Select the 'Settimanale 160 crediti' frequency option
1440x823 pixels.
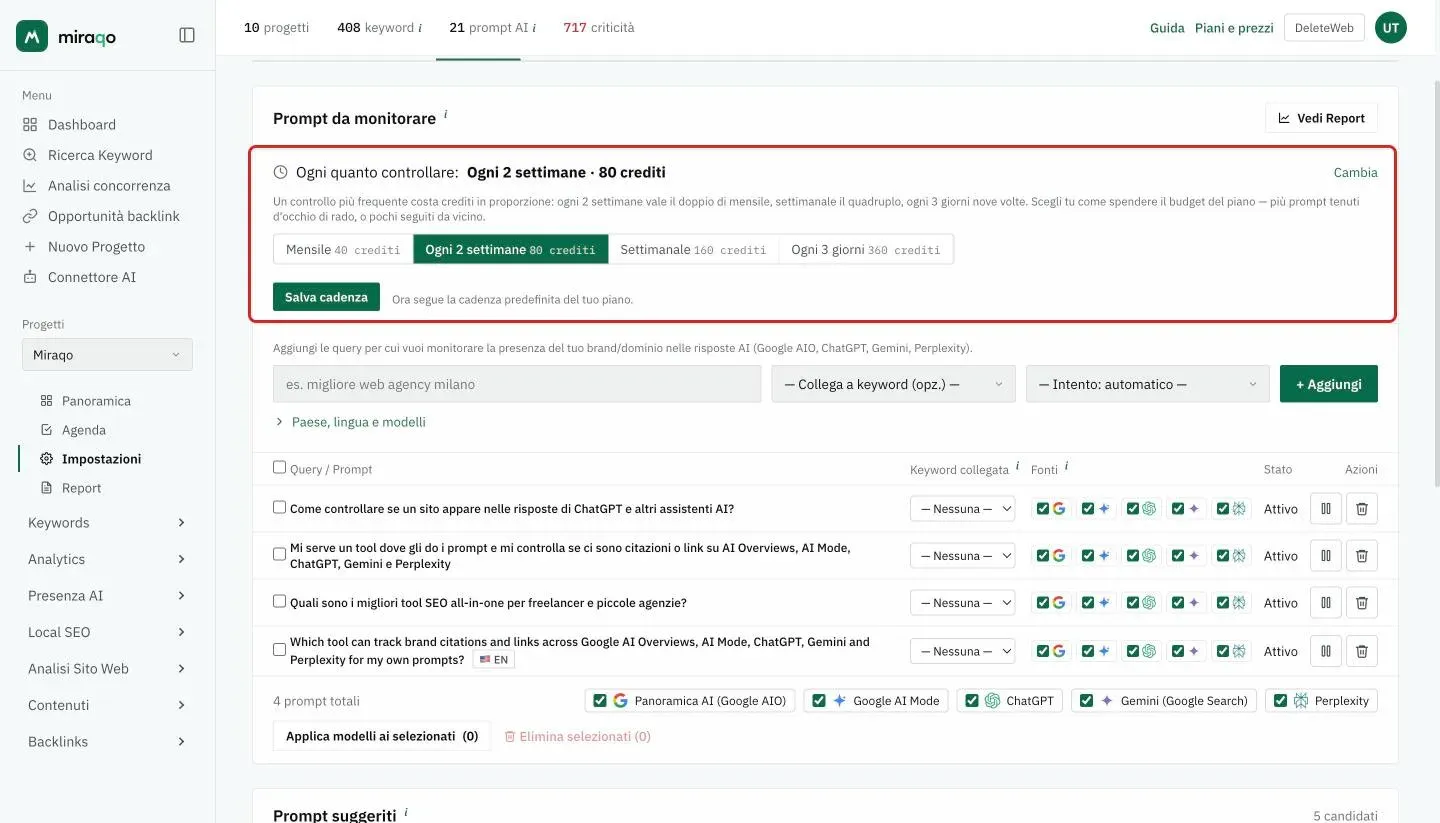pos(693,249)
